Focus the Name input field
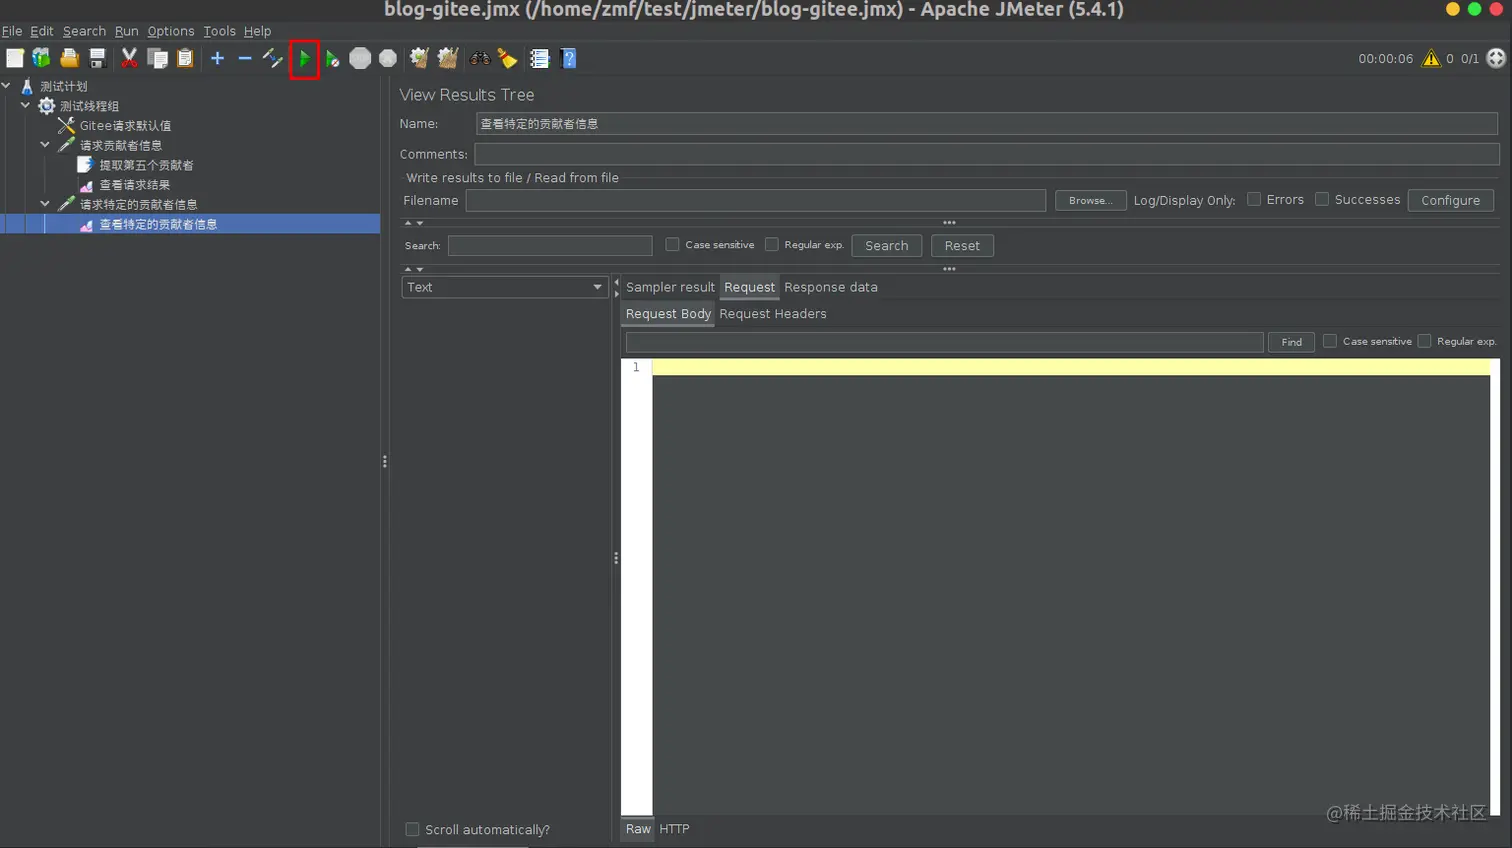Image resolution: width=1512 pixels, height=848 pixels. 987,124
